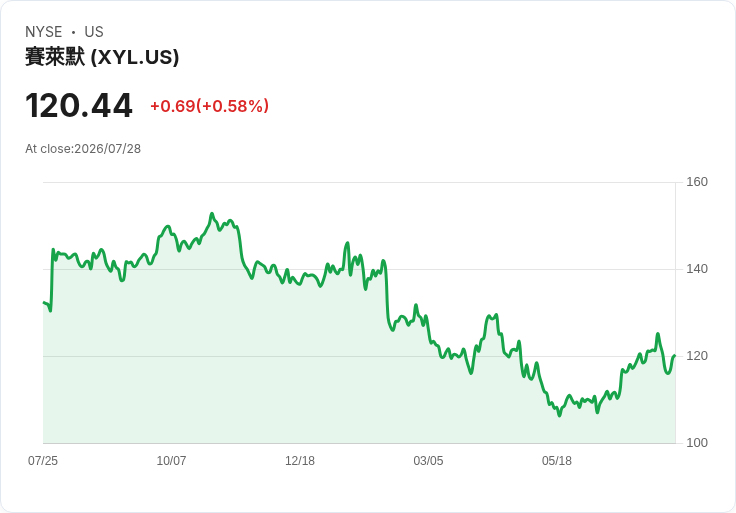The width and height of the screenshot is (736, 513).
Task: Click the 120 y-axis price label
Action: (697, 356)
